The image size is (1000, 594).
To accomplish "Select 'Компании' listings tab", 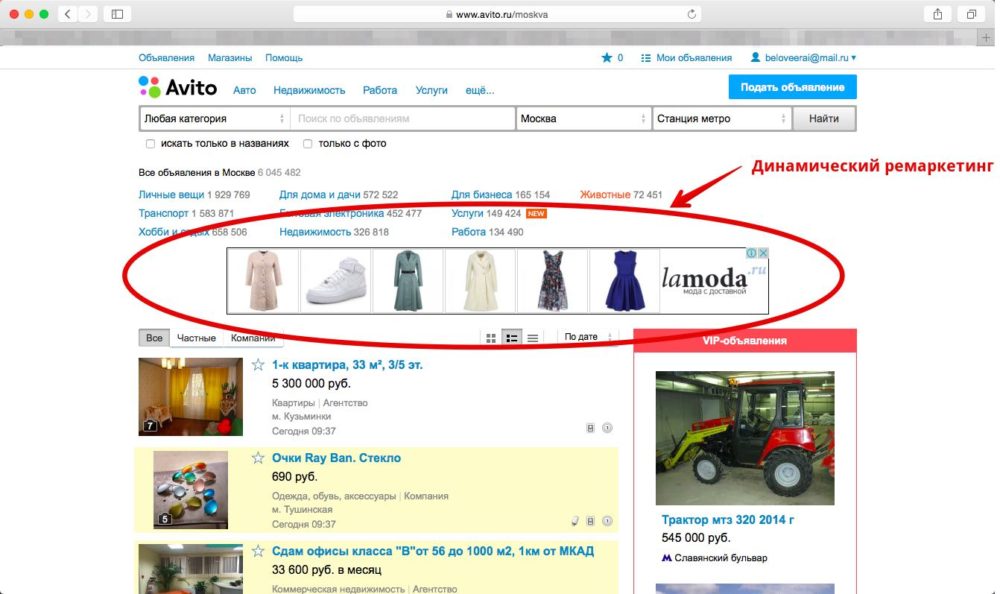I will pyautogui.click(x=253, y=338).
